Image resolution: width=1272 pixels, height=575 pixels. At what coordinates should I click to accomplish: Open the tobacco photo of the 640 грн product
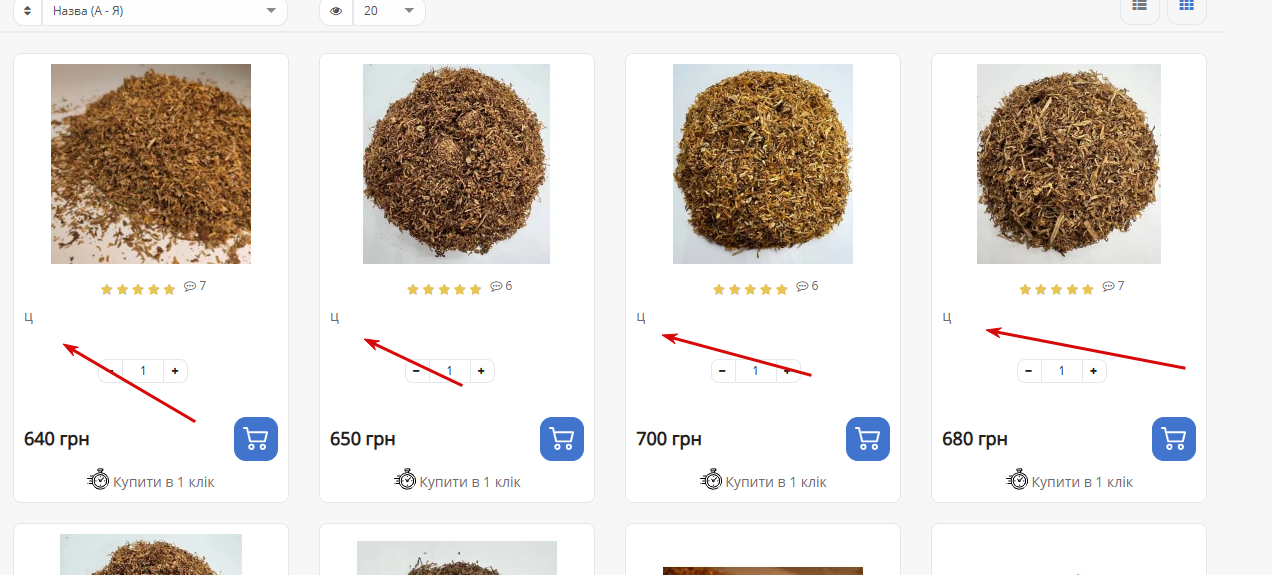[x=151, y=164]
